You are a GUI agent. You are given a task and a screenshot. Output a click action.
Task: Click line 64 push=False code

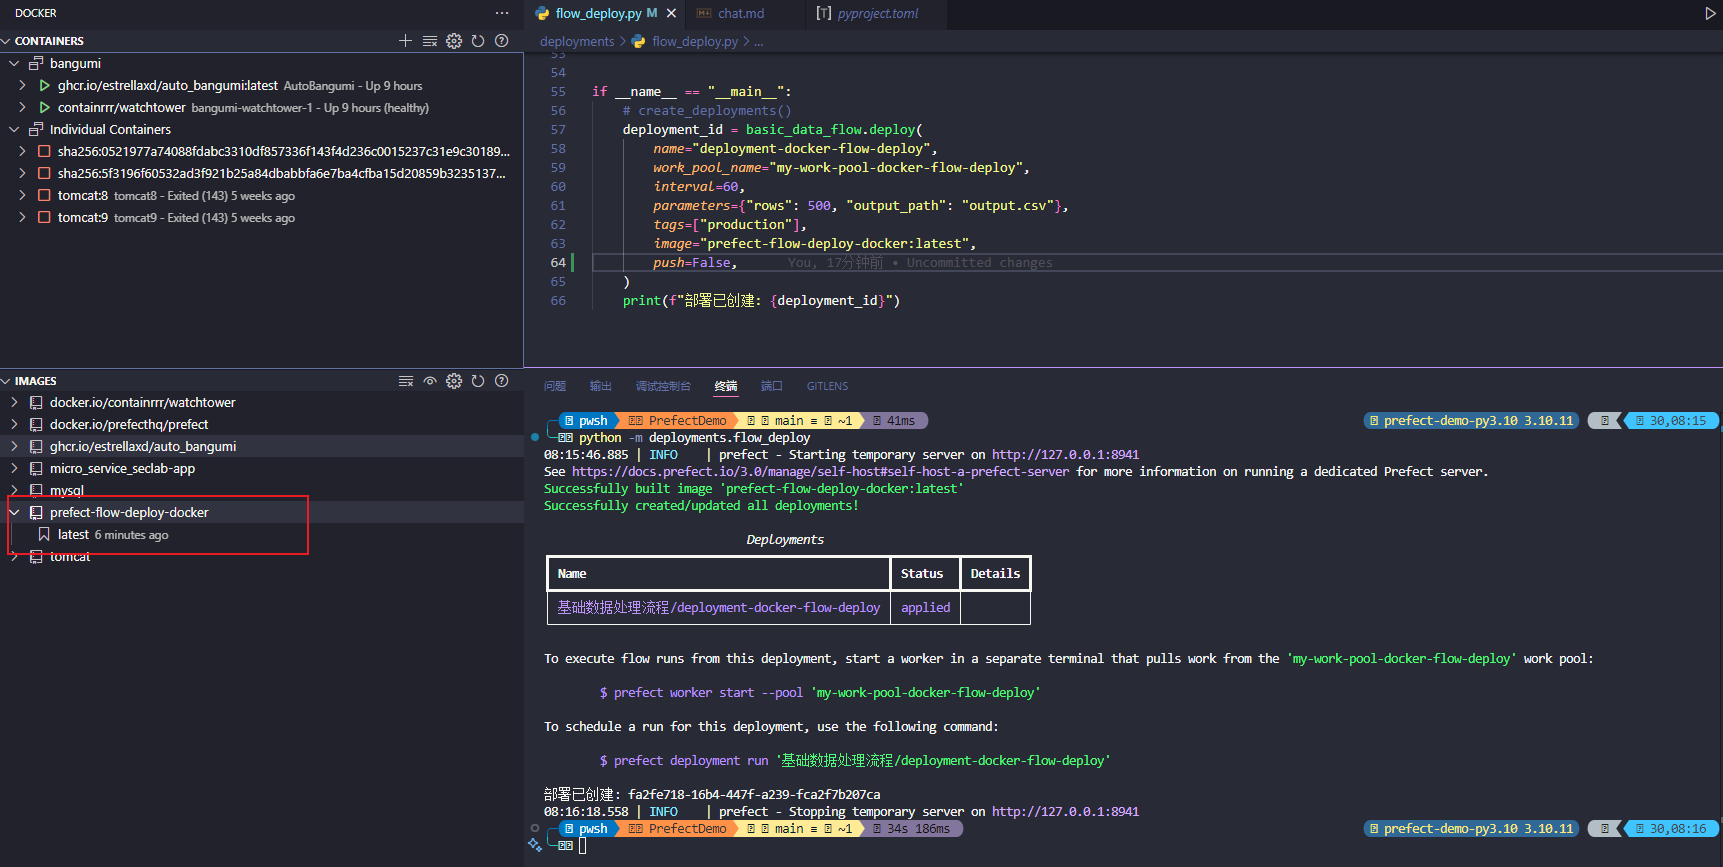coord(695,263)
